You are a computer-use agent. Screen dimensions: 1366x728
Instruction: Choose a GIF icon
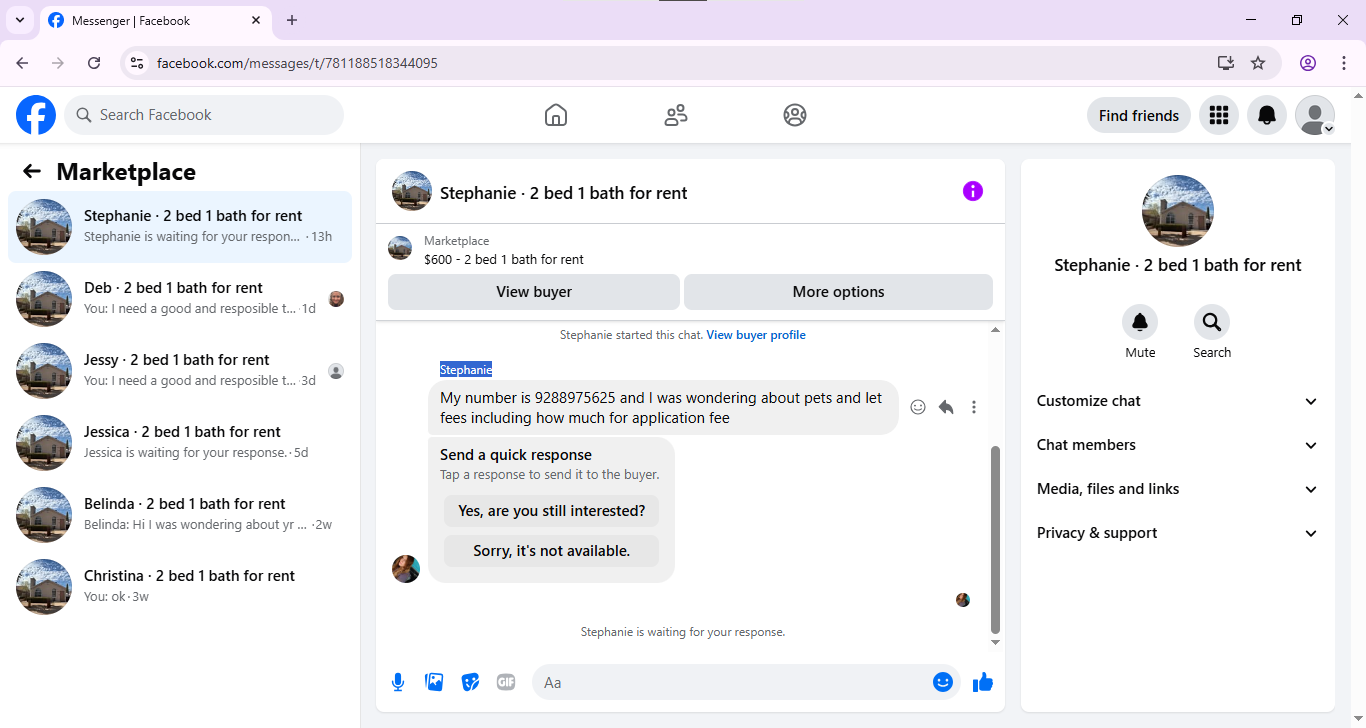coord(506,682)
